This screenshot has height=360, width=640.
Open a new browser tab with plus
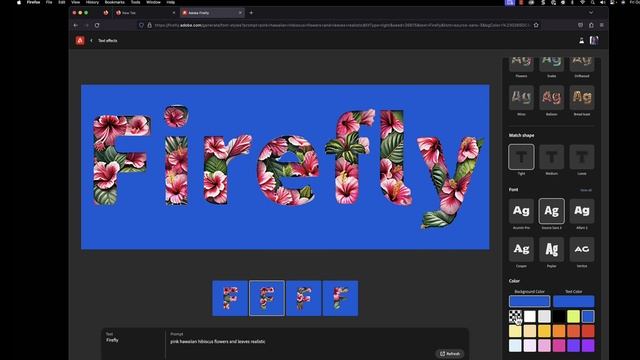pyautogui.click(x=251, y=13)
